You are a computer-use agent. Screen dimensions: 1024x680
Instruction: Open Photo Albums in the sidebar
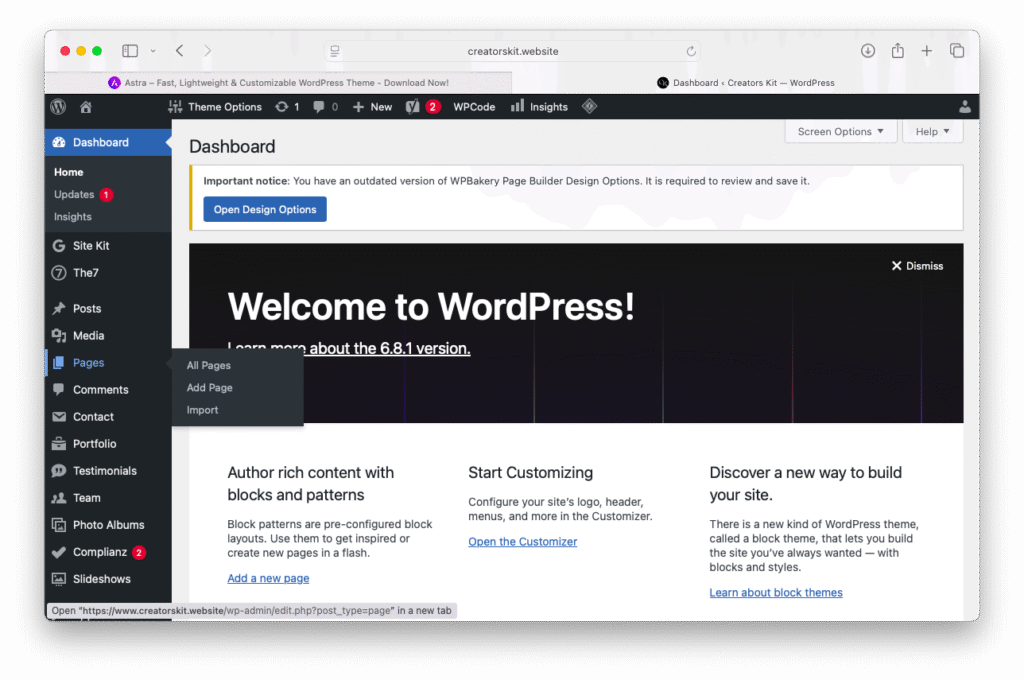(108, 525)
